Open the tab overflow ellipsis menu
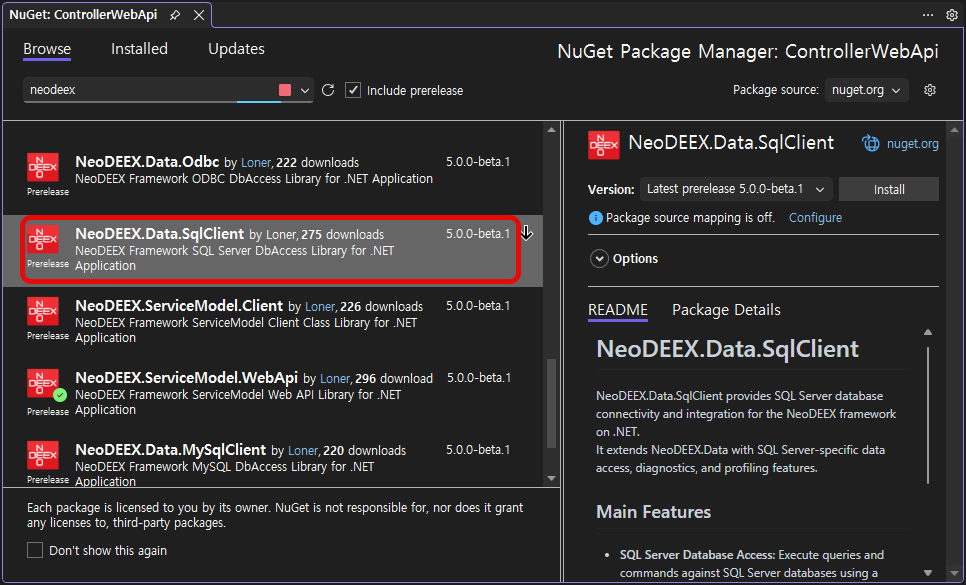 [x=928, y=15]
